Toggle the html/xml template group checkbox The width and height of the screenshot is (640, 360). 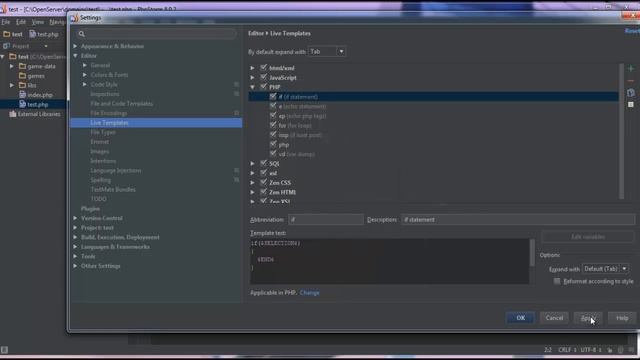tap(264, 67)
